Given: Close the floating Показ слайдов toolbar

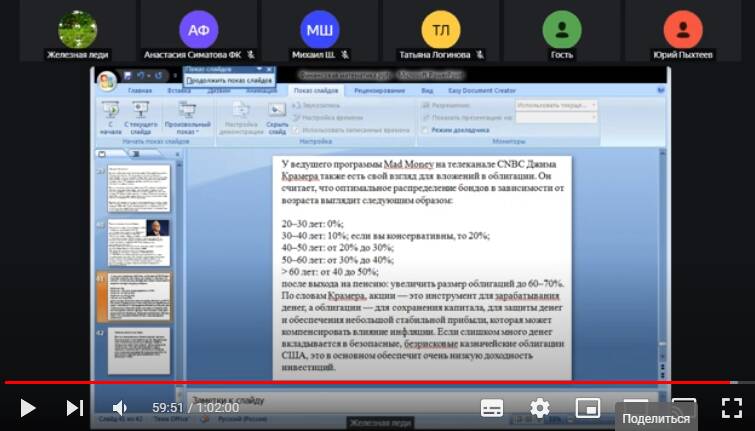Looking at the screenshot, I should [x=269, y=69].
